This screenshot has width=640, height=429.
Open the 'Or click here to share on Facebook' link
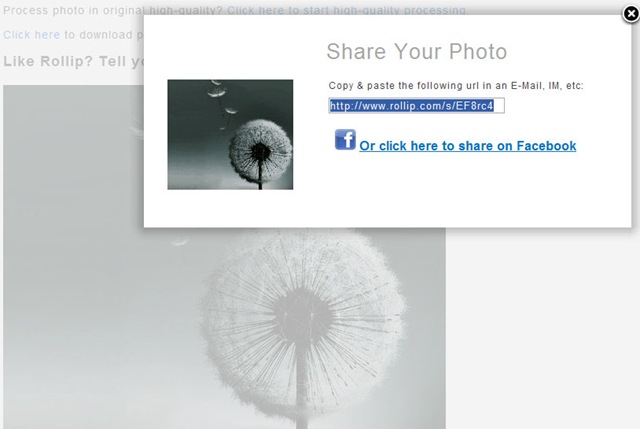pyautogui.click(x=467, y=146)
